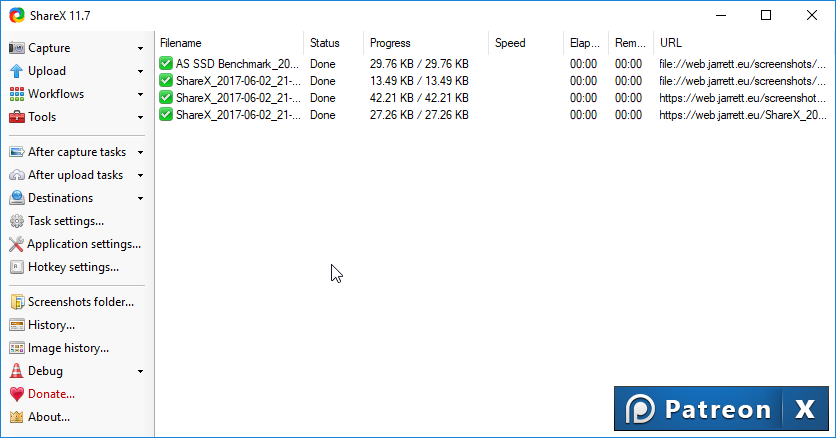Click the Debug traffic cone icon
Viewport: 836px width, 438px height.
coord(17,371)
